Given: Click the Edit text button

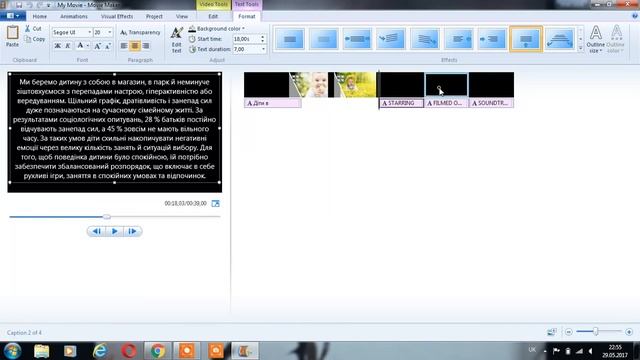Looking at the screenshot, I should coord(176,39).
